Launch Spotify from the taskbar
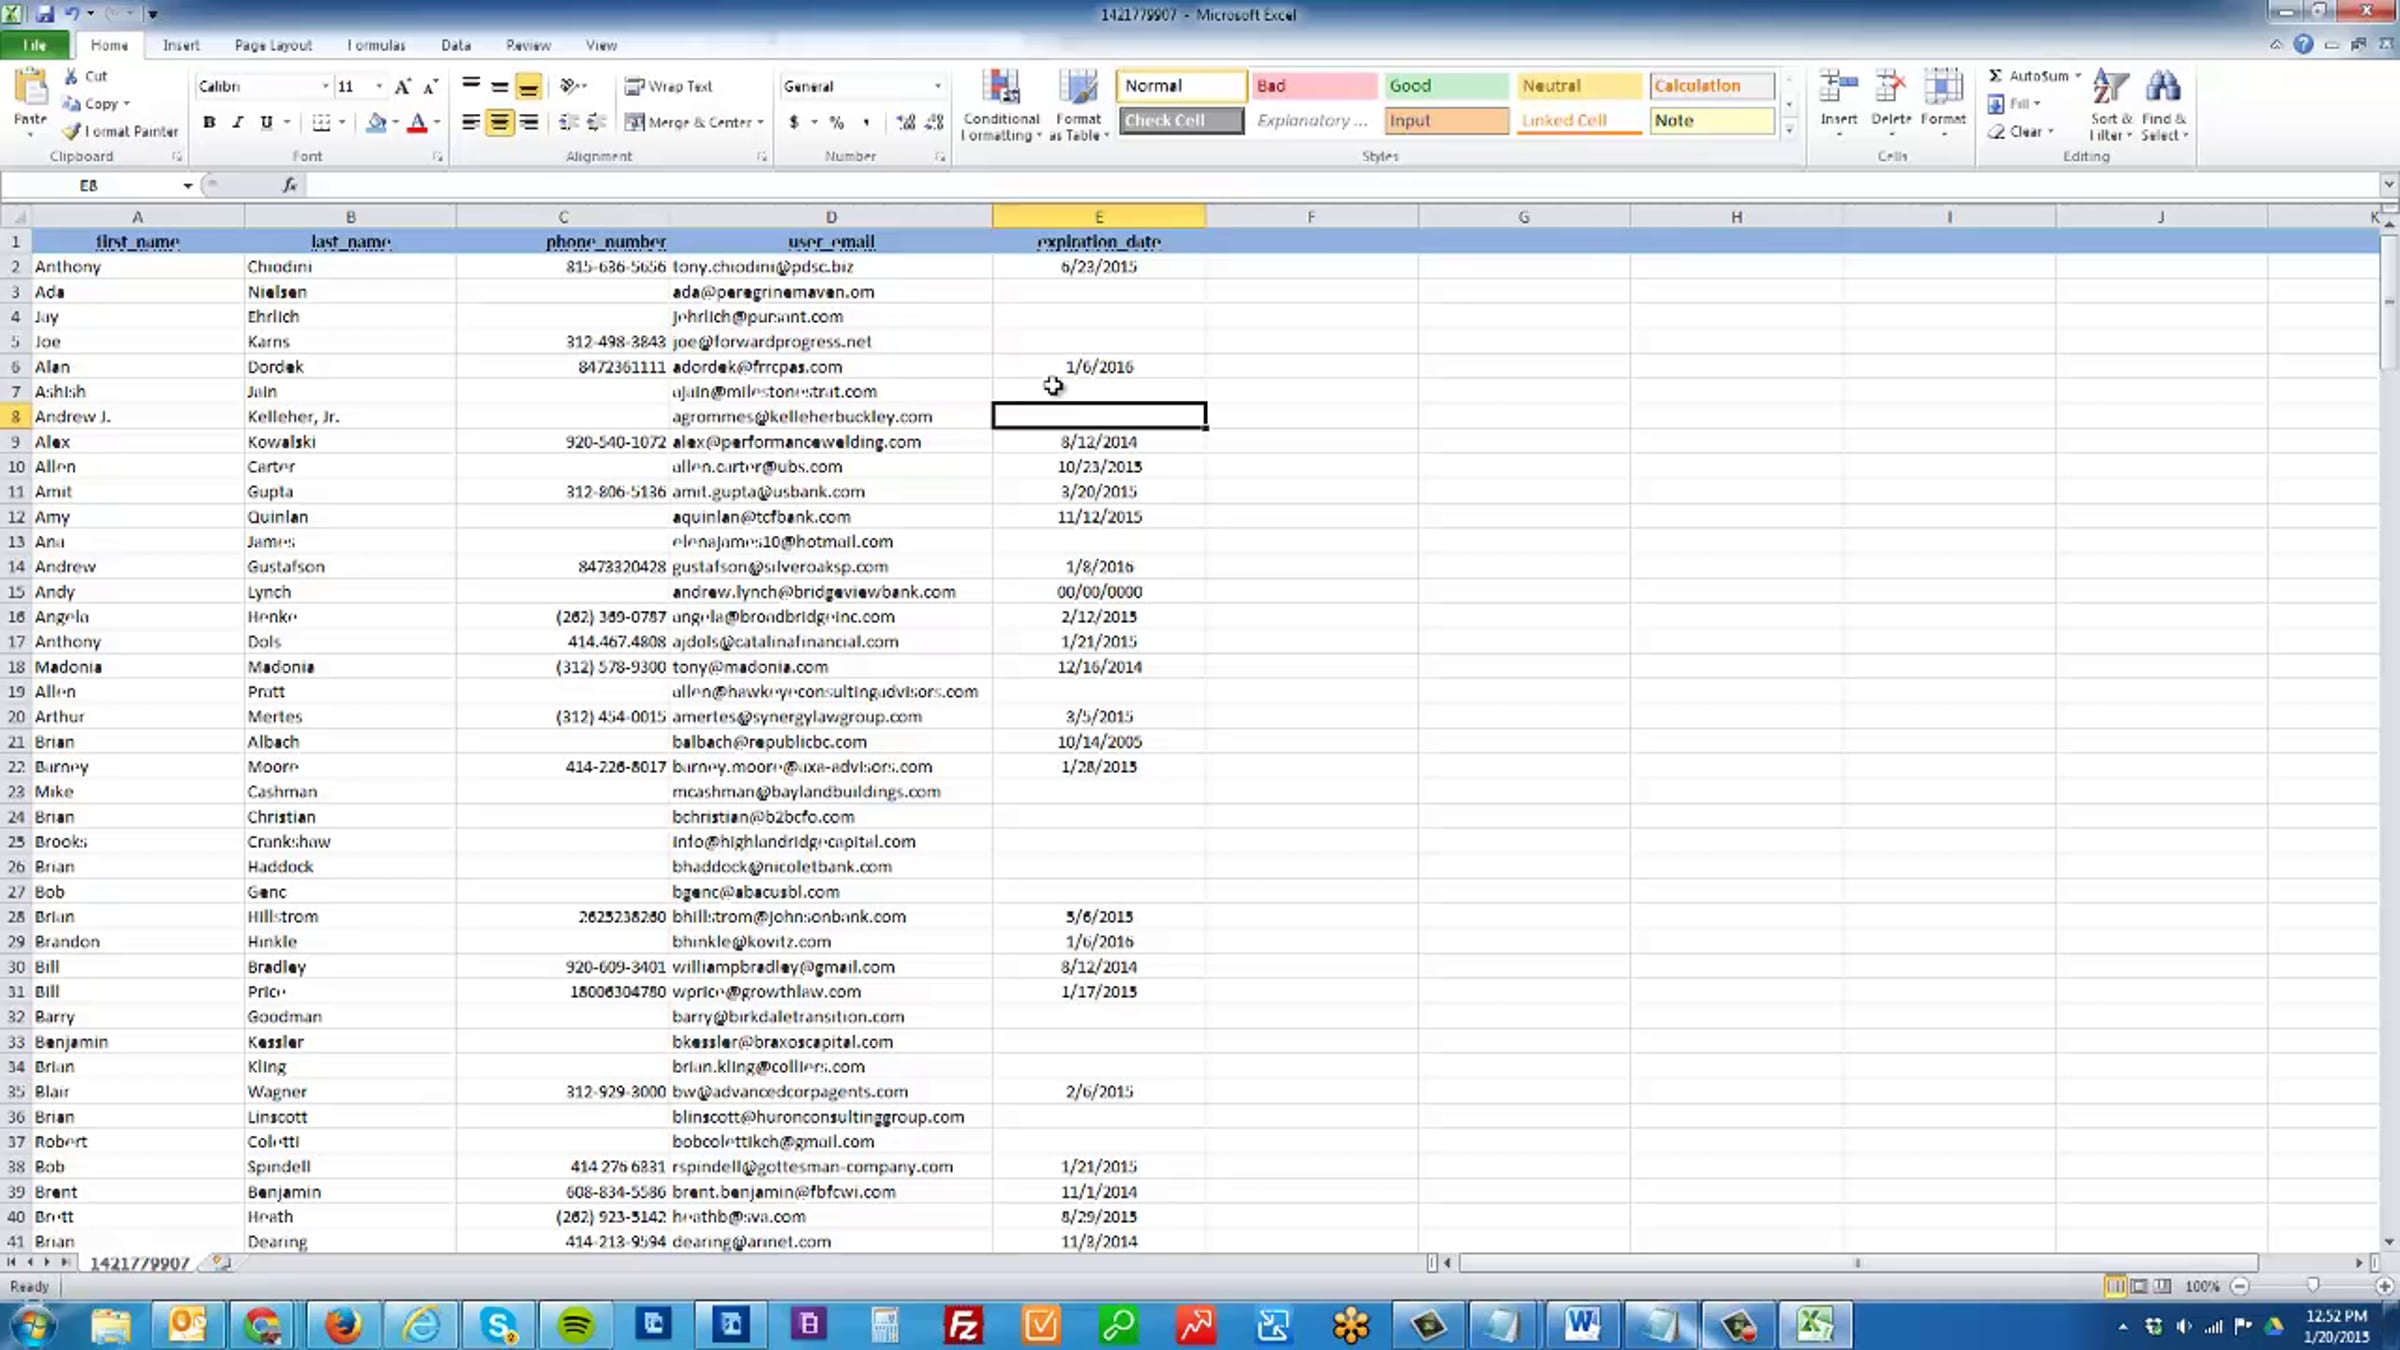2400x1350 pixels. (x=576, y=1326)
